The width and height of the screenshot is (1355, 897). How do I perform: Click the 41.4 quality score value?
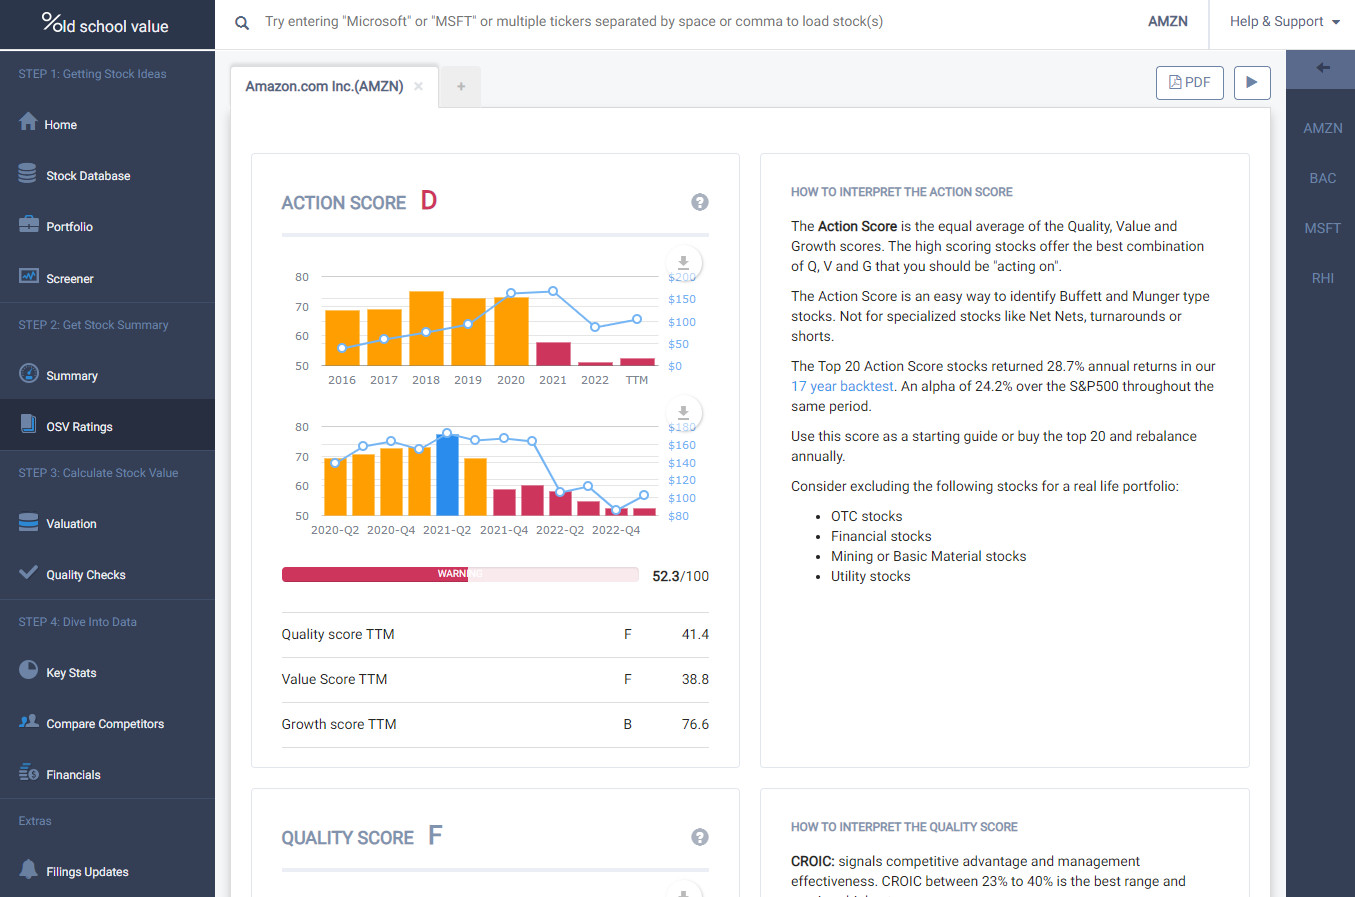pos(695,634)
